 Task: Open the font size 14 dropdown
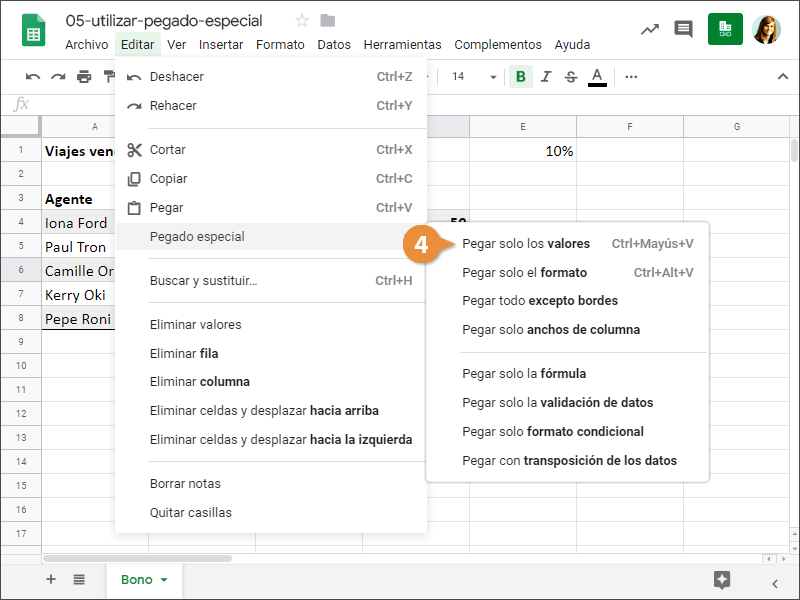474,77
